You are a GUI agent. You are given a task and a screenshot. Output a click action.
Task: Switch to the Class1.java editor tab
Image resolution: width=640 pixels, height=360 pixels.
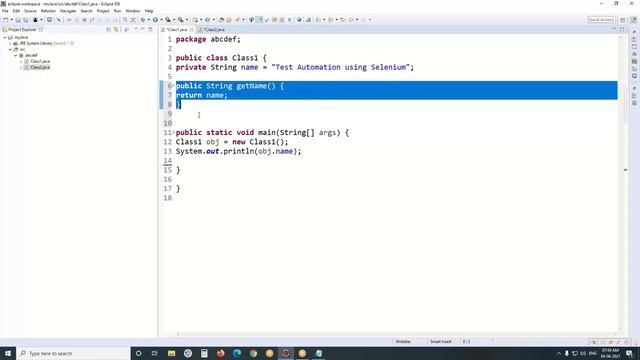(176, 29)
